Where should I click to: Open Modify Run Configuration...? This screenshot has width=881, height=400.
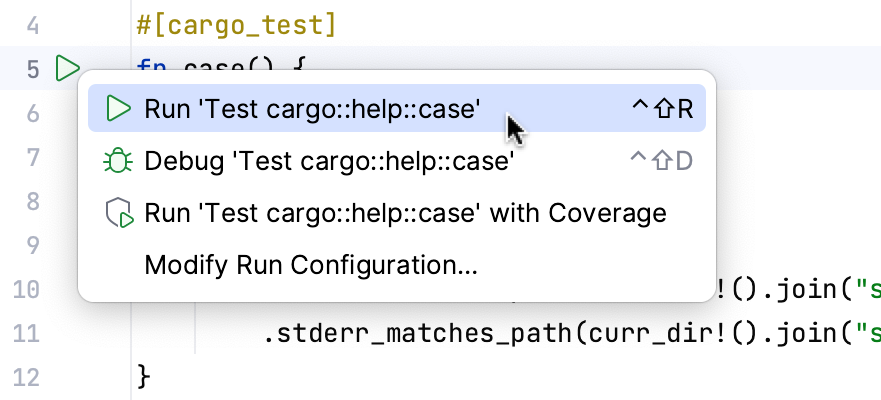tap(311, 265)
